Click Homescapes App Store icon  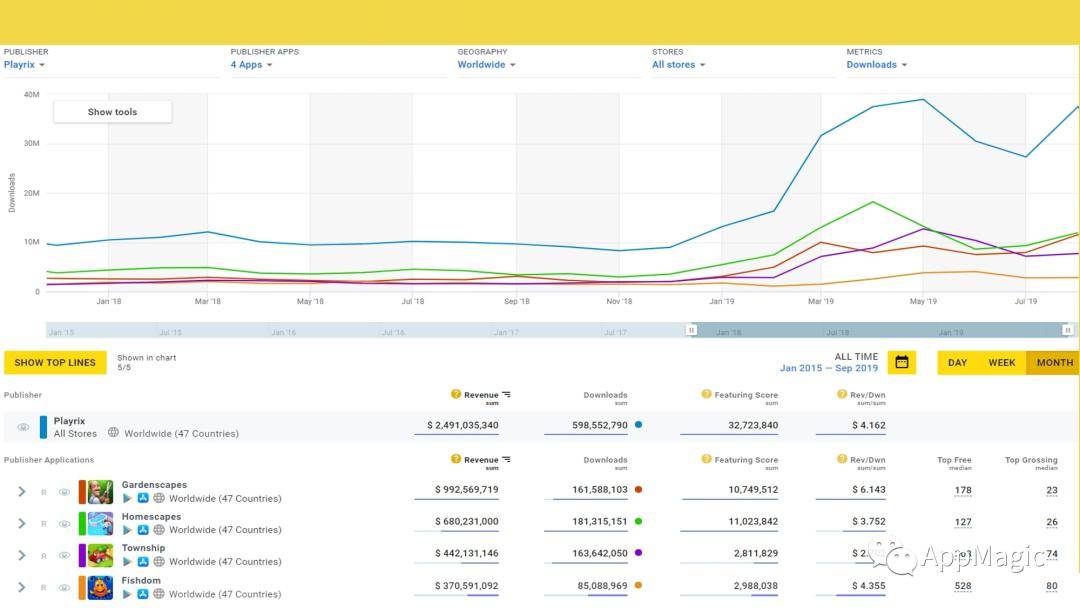pyautogui.click(x=143, y=530)
